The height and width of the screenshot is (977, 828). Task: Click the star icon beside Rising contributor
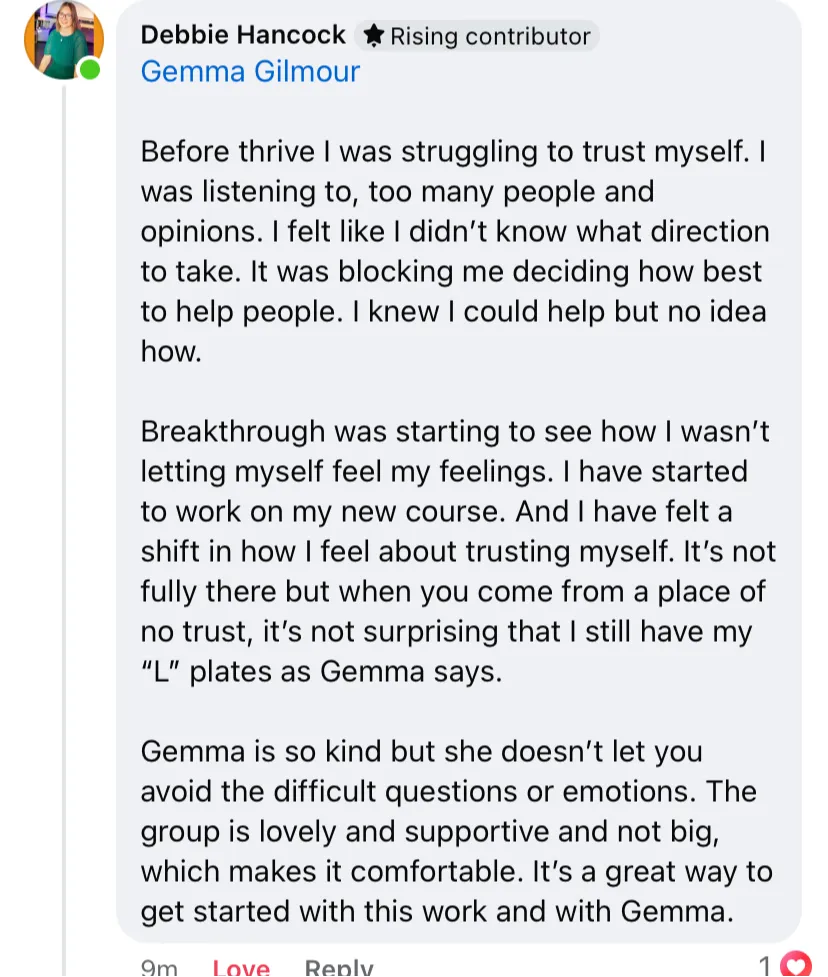pos(374,37)
